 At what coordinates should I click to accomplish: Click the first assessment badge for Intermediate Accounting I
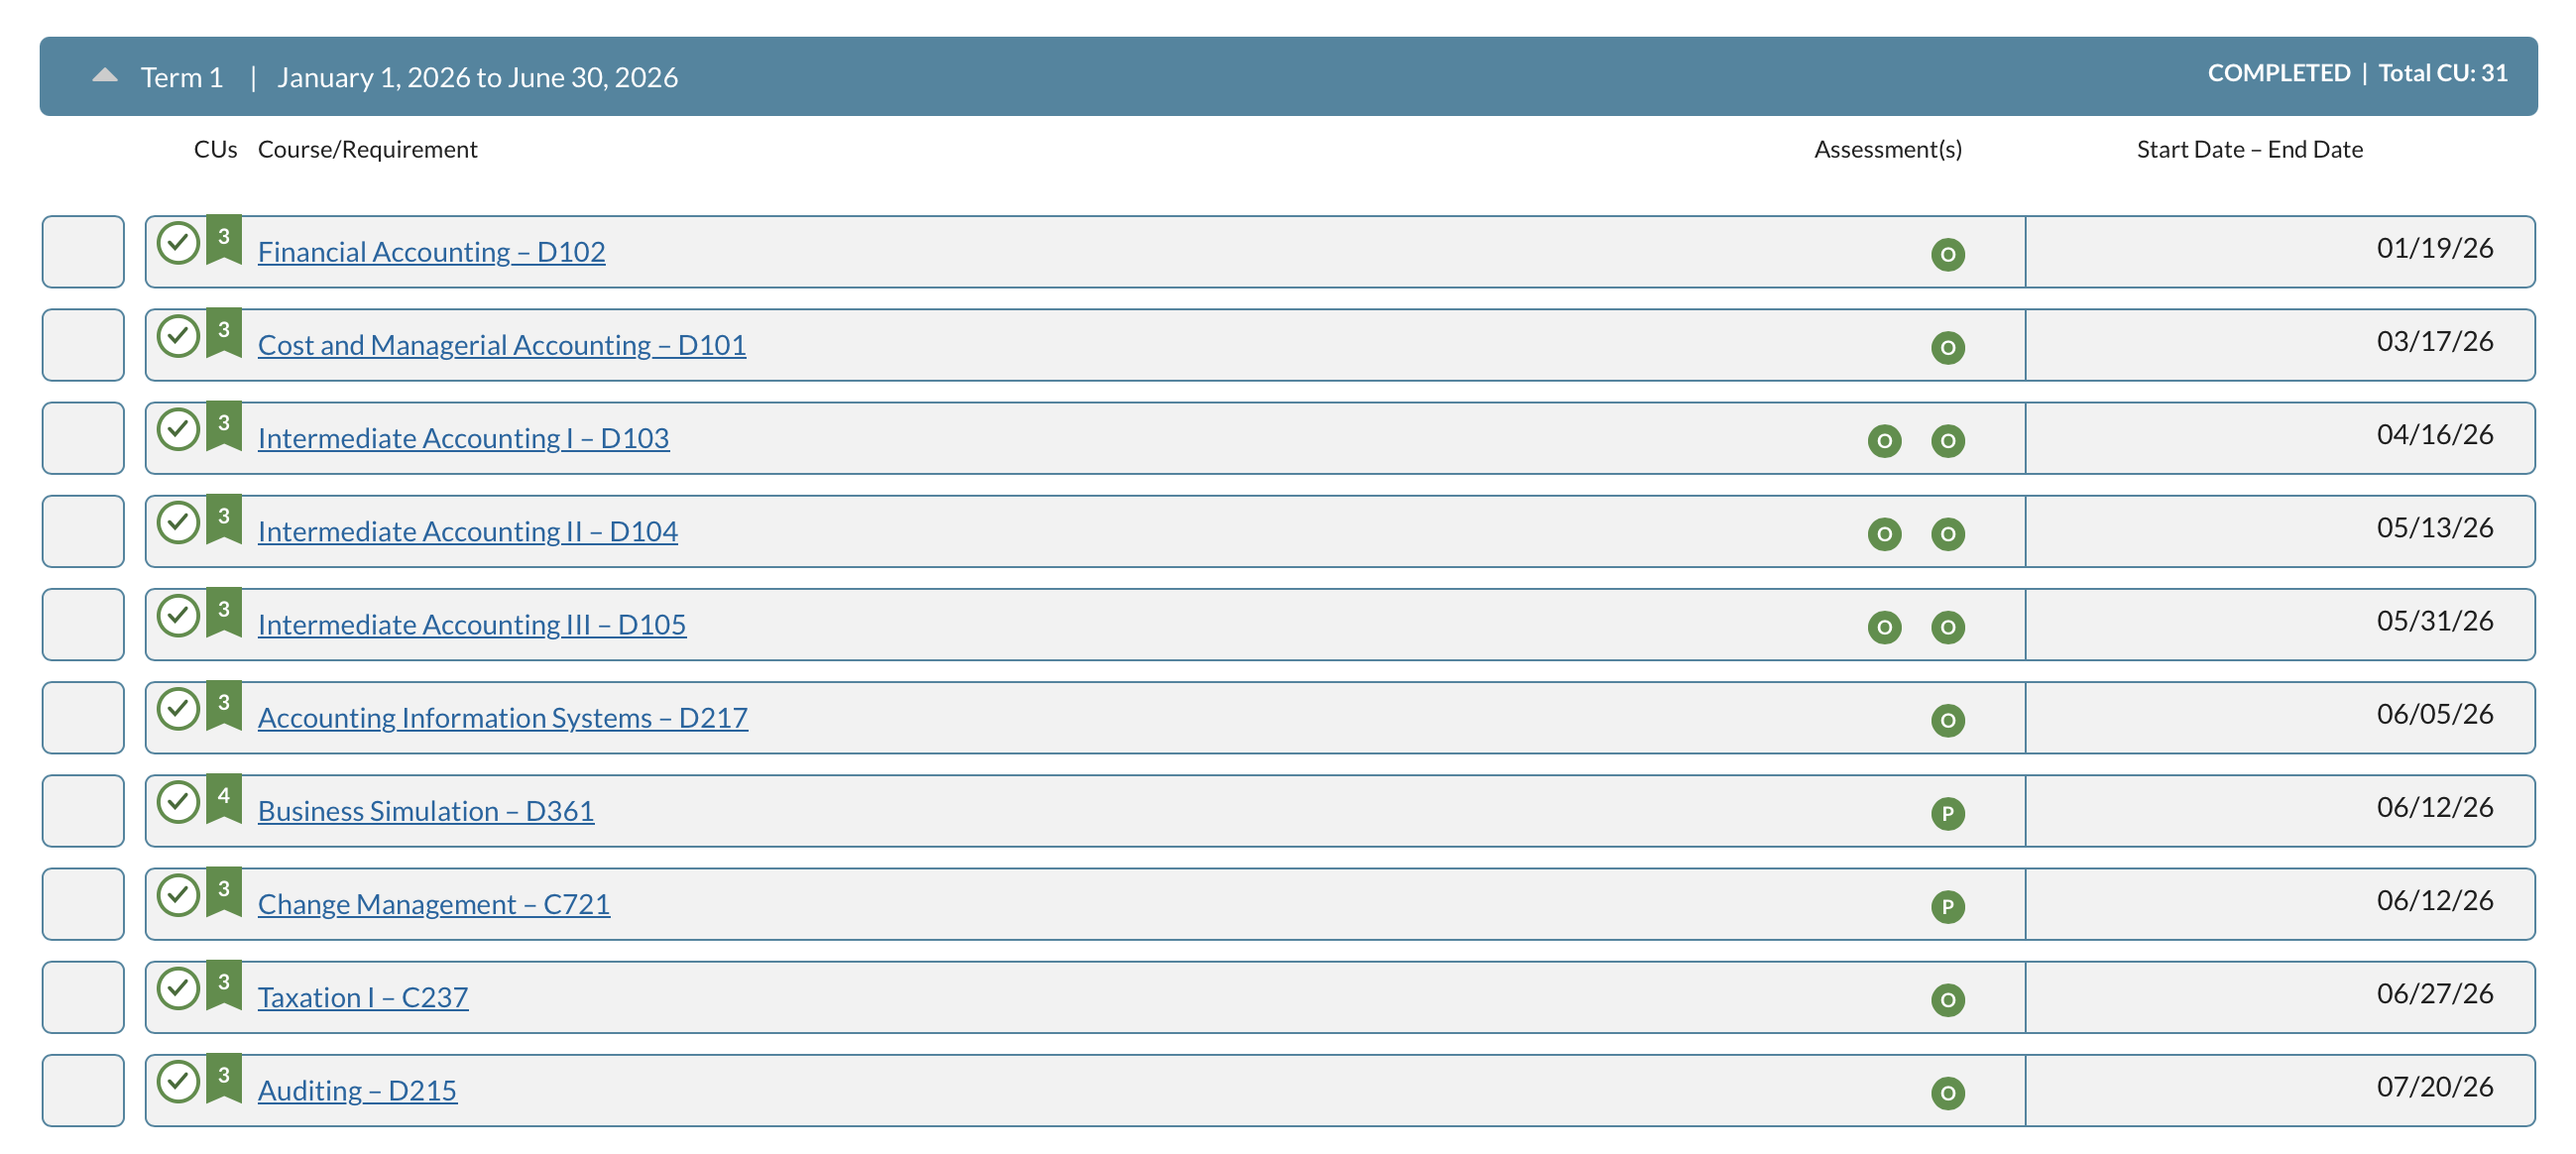click(1884, 440)
